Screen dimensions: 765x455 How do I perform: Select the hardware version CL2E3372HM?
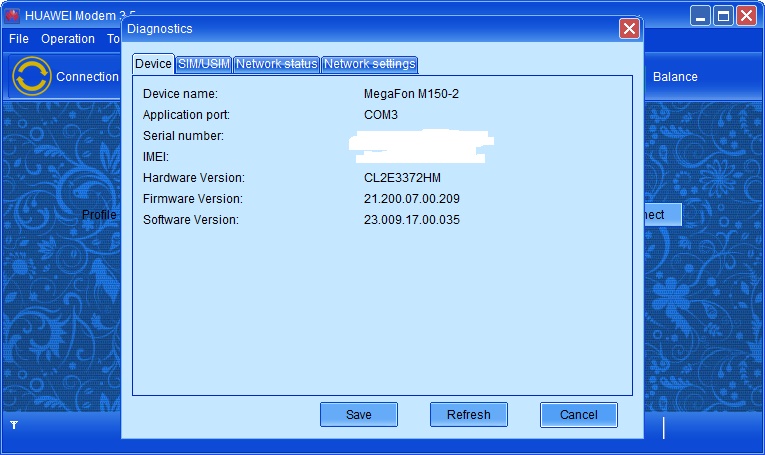pyautogui.click(x=402, y=178)
